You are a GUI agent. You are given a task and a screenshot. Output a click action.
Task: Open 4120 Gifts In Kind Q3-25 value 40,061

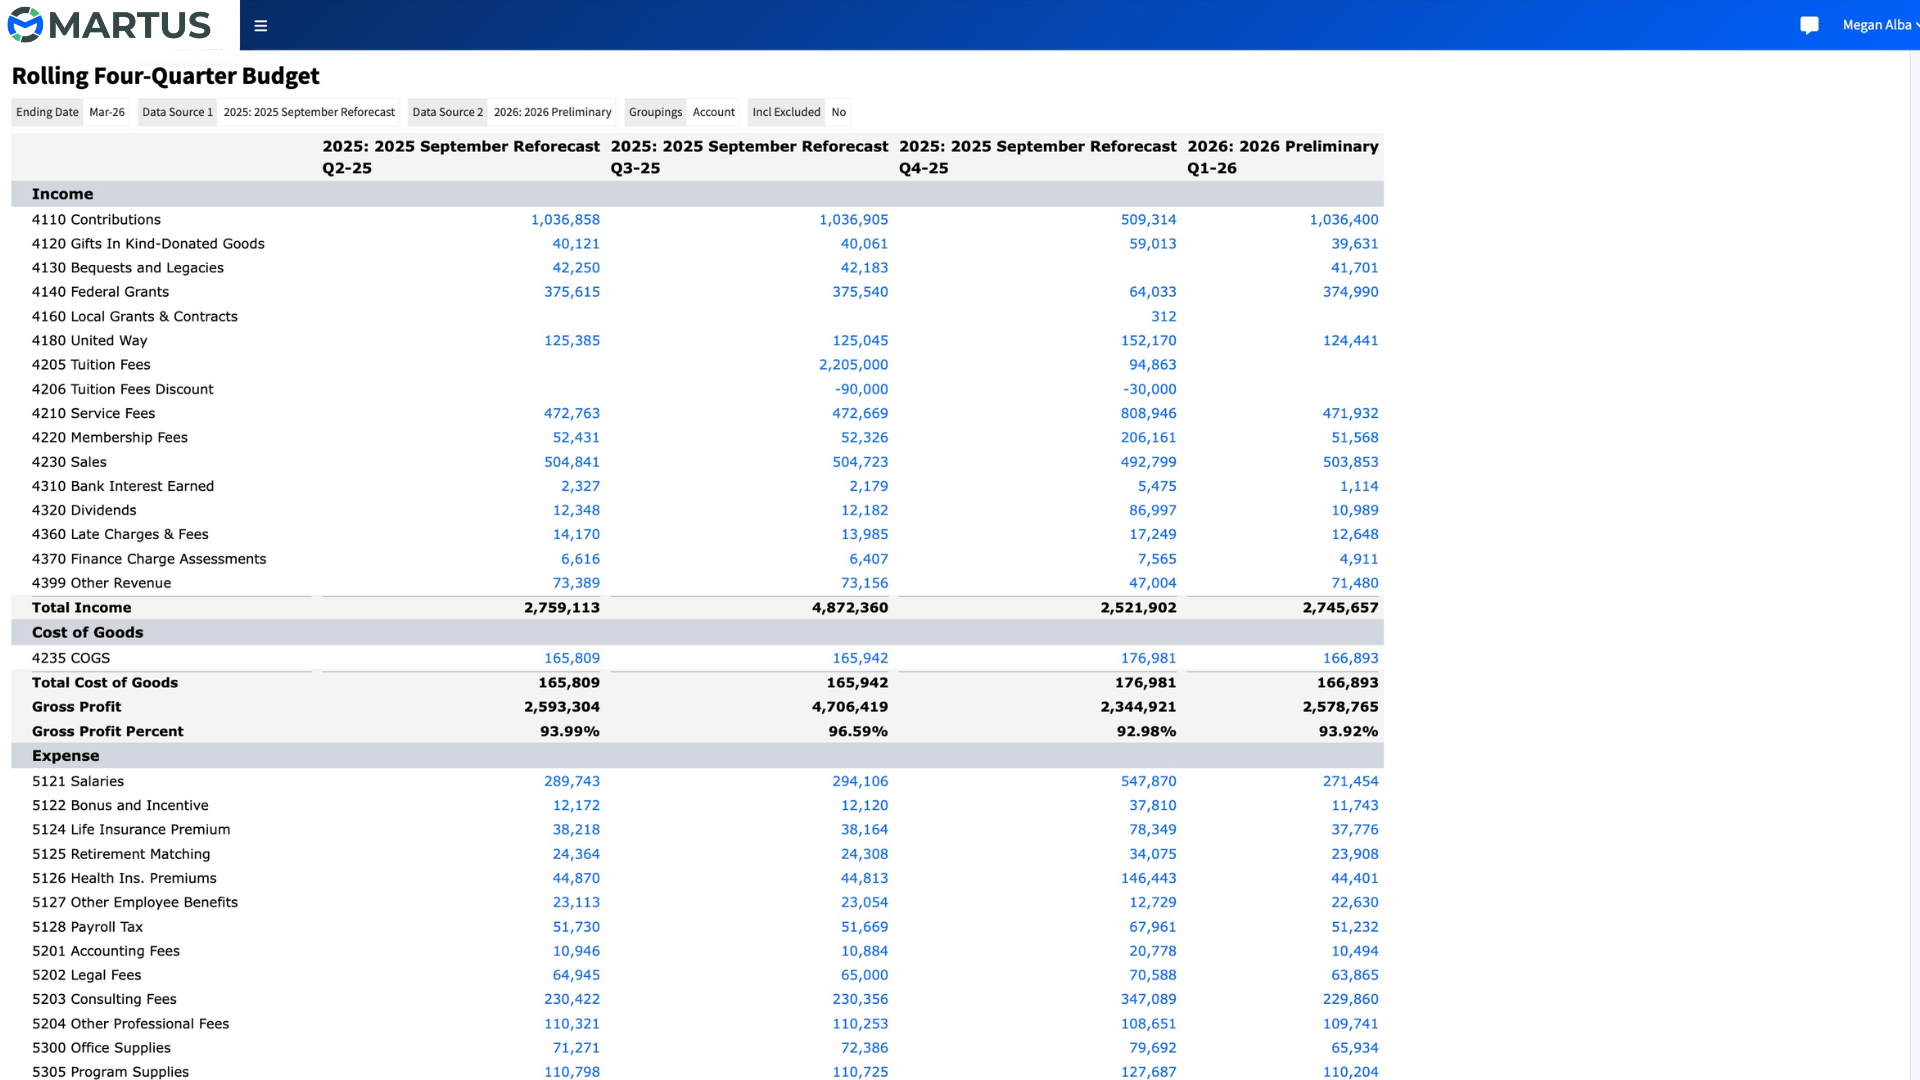point(864,244)
